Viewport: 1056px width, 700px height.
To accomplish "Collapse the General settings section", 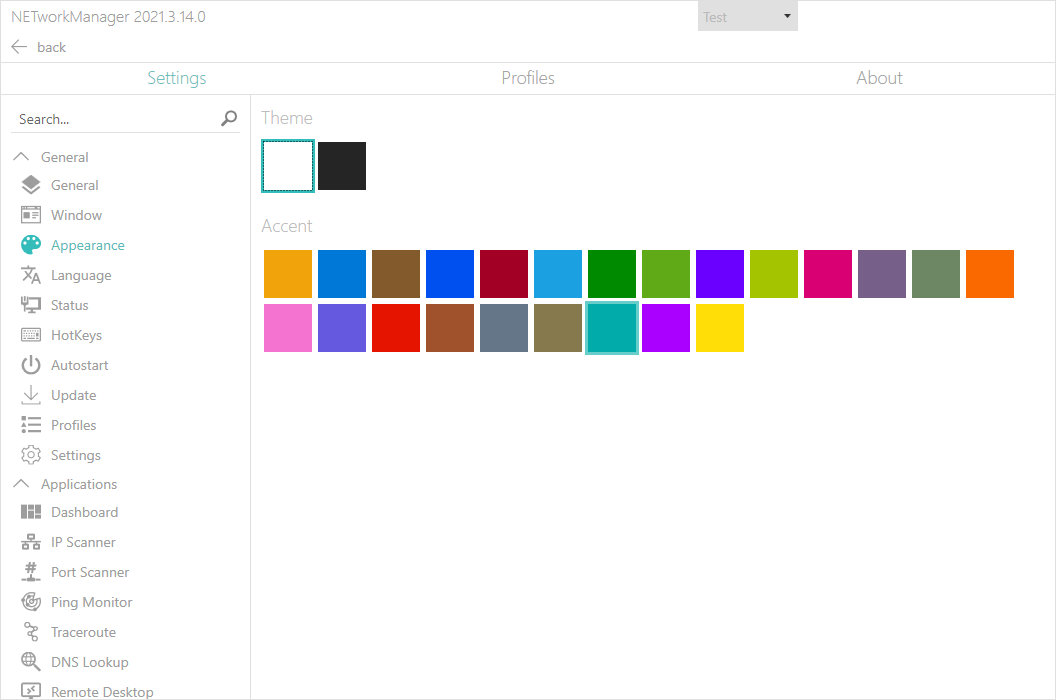I will [21, 156].
